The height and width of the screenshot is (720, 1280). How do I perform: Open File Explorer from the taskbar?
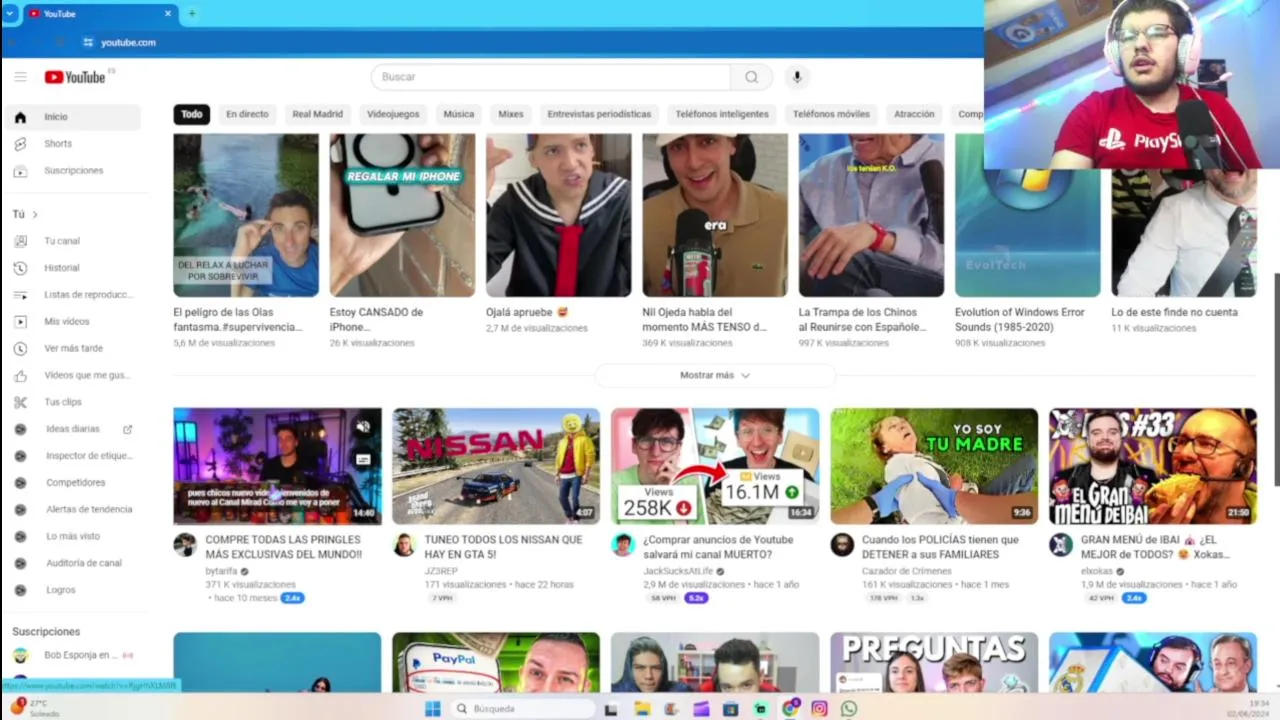pyautogui.click(x=642, y=708)
